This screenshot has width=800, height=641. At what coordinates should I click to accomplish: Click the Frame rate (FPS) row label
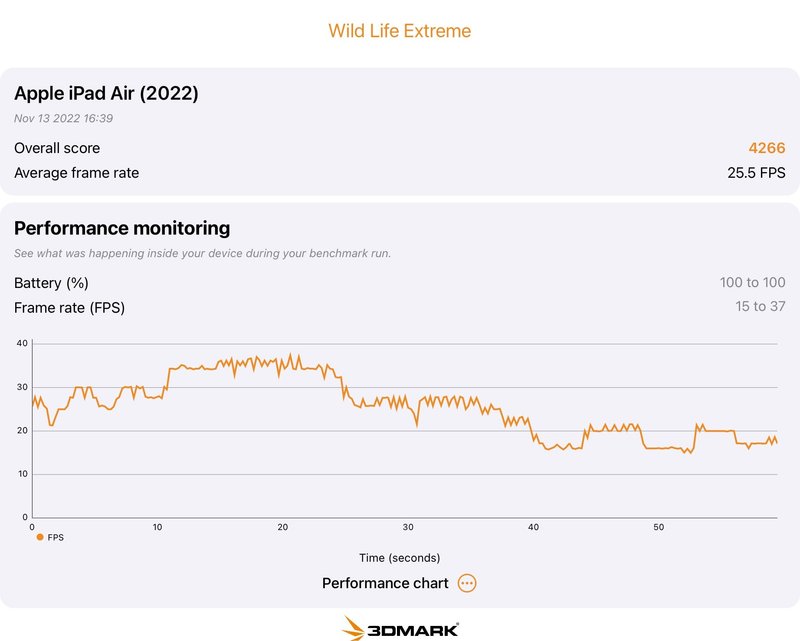tap(70, 307)
